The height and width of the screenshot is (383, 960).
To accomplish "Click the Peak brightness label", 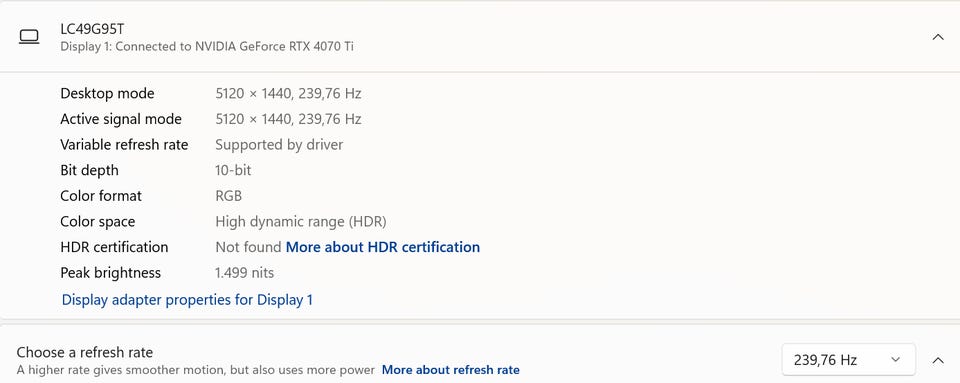I will tap(111, 273).
